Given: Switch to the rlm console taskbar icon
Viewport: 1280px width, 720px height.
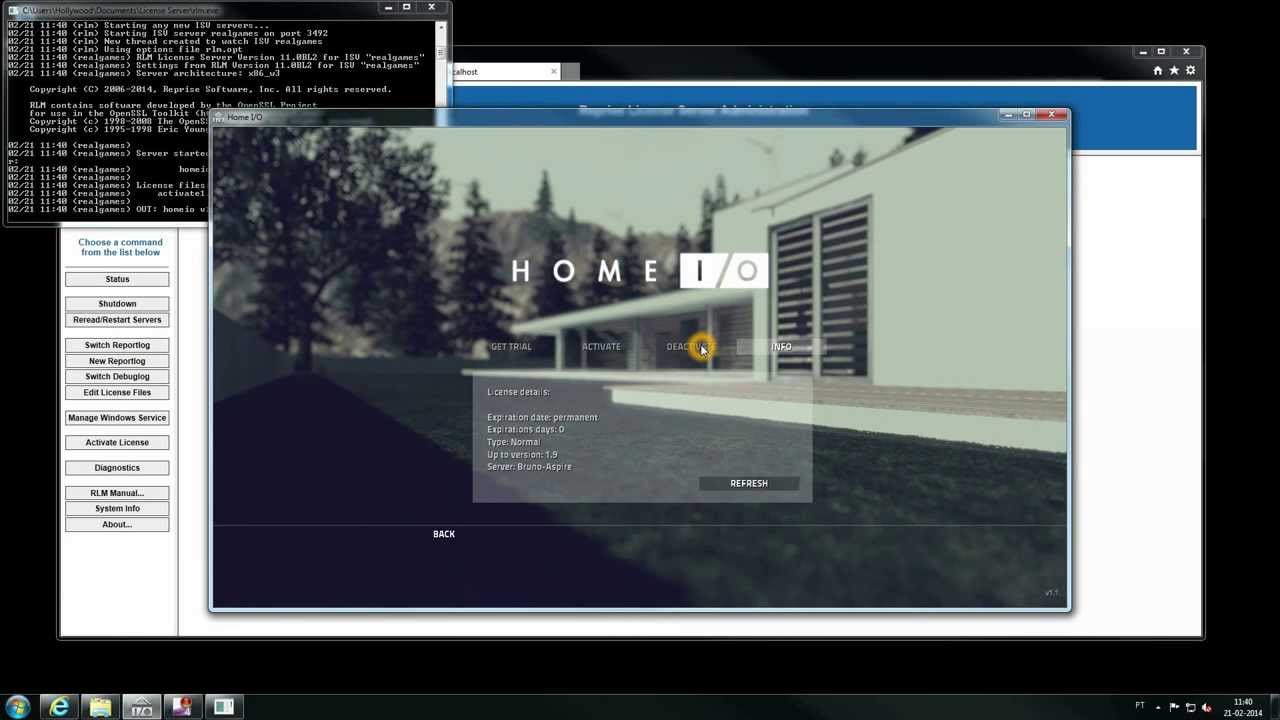Looking at the screenshot, I should (223, 707).
